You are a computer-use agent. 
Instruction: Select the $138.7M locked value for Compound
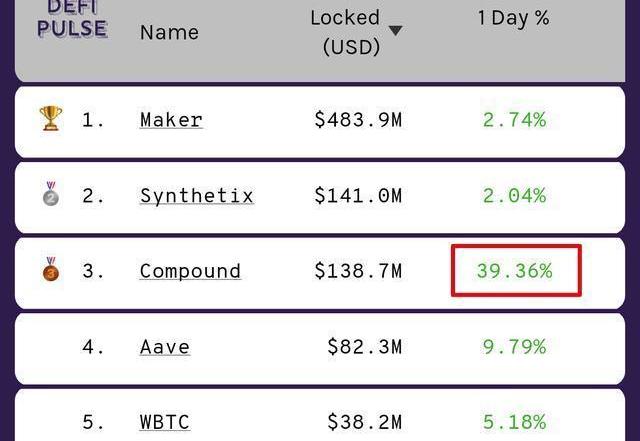point(358,271)
